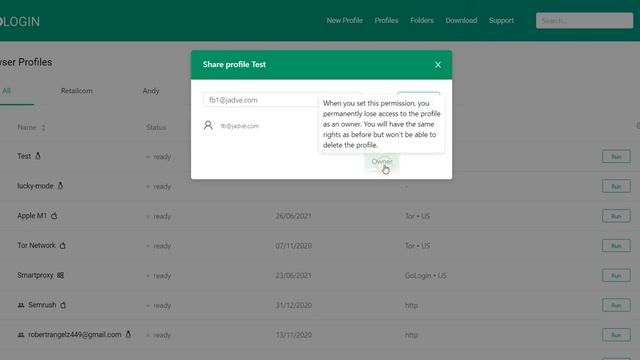Click the Apple icon beside Tor Network

62,245
